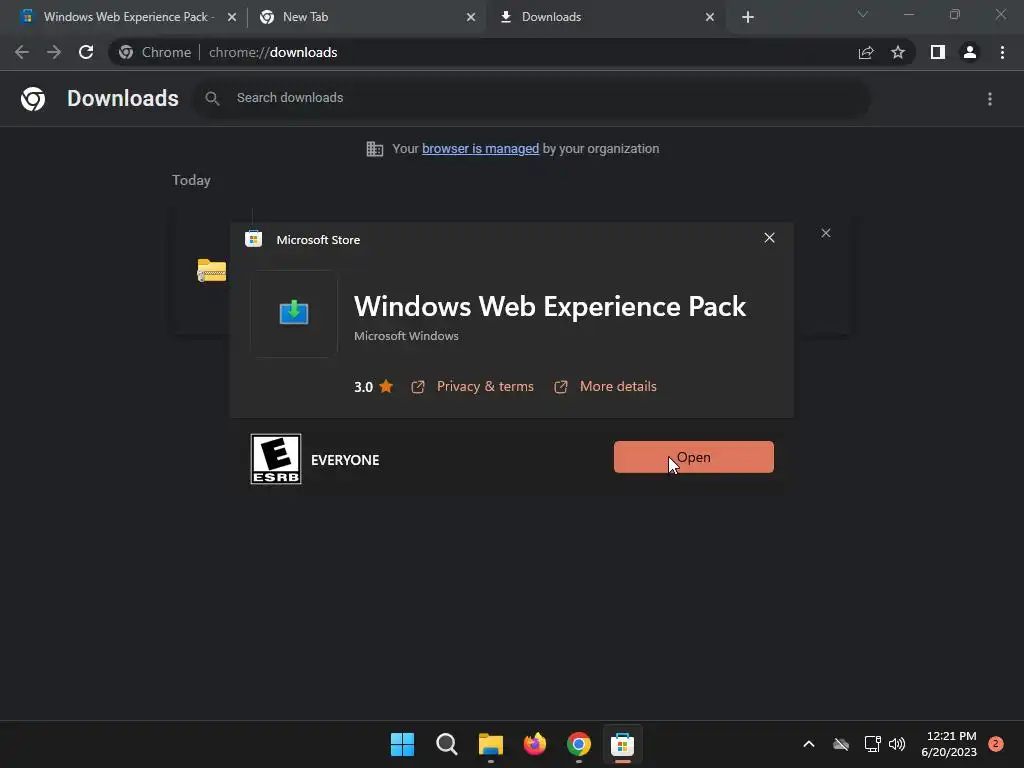The image size is (1024, 768).
Task: Open Firefox from the taskbar
Action: [x=535, y=744]
